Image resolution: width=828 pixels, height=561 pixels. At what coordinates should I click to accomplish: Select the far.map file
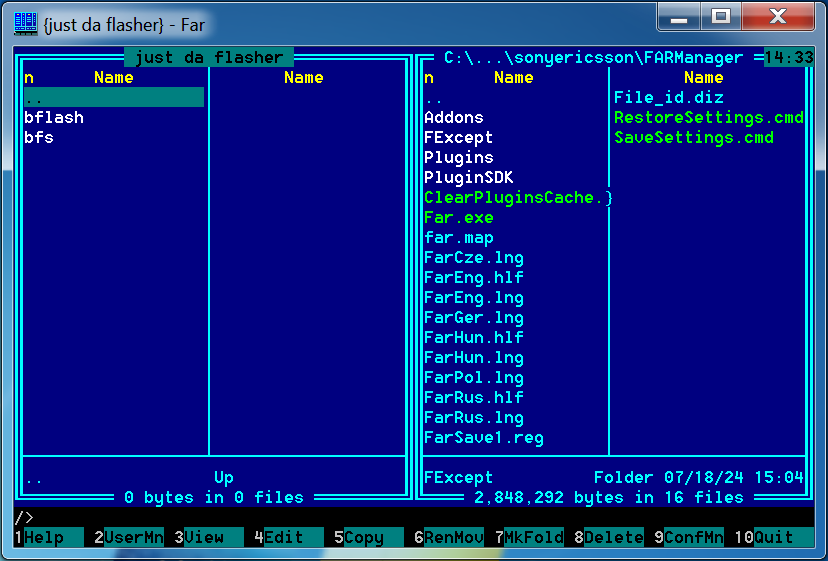pyautogui.click(x=459, y=238)
